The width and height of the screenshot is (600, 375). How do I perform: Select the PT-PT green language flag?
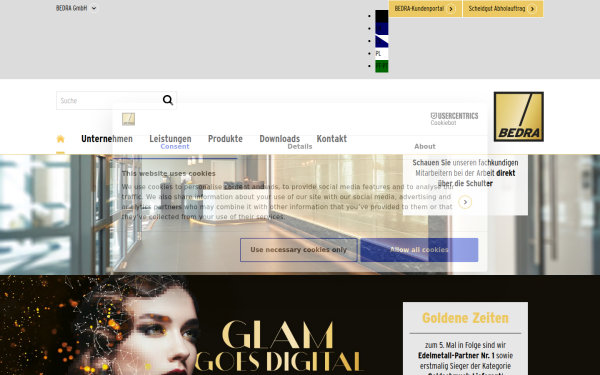coord(382,66)
